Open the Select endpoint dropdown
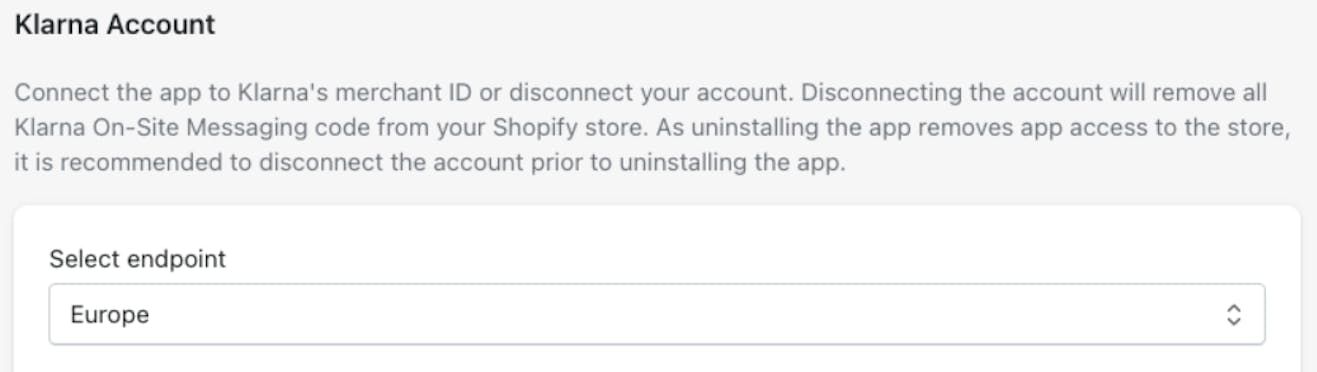This screenshot has height=372, width=1317. coord(657,315)
